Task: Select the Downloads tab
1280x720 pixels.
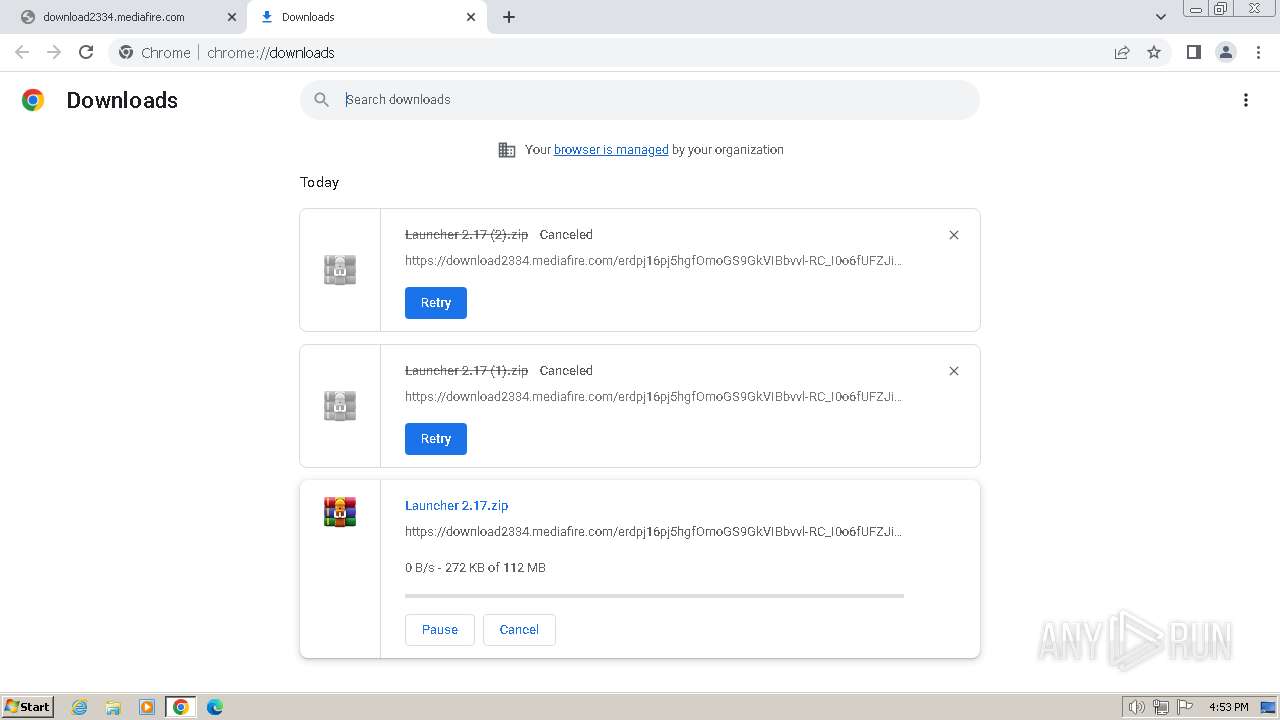Action: [367, 17]
